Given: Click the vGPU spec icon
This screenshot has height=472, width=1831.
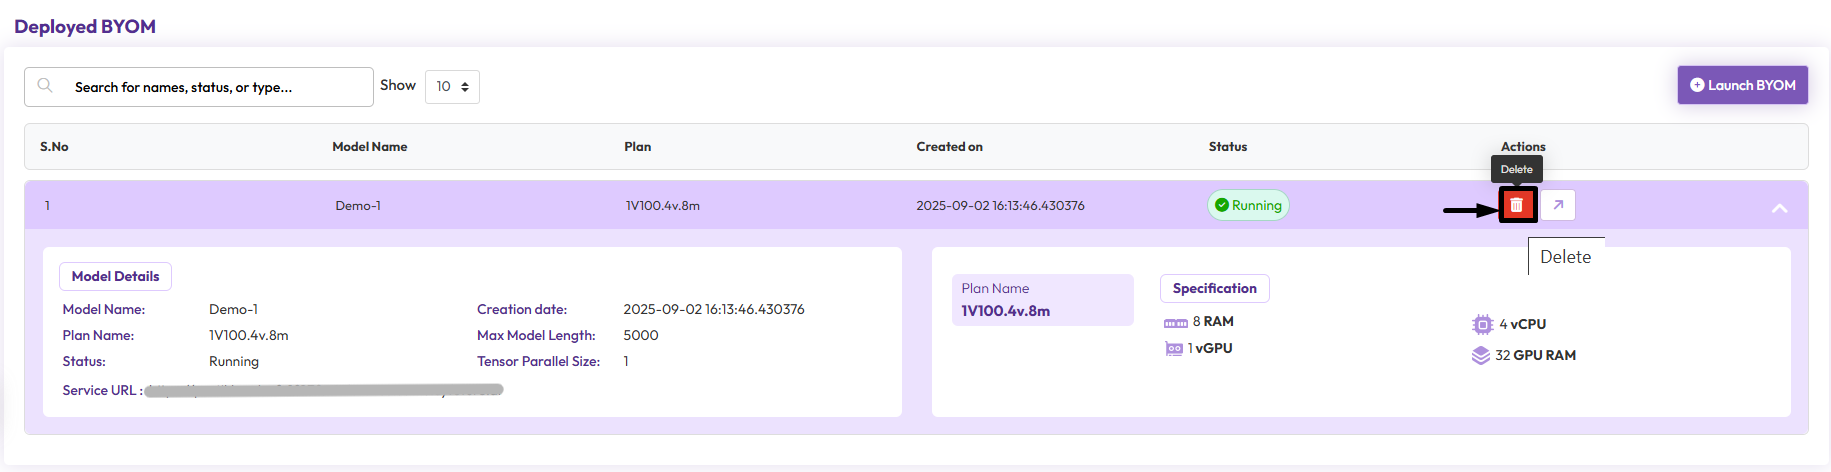Looking at the screenshot, I should pyautogui.click(x=1174, y=349).
